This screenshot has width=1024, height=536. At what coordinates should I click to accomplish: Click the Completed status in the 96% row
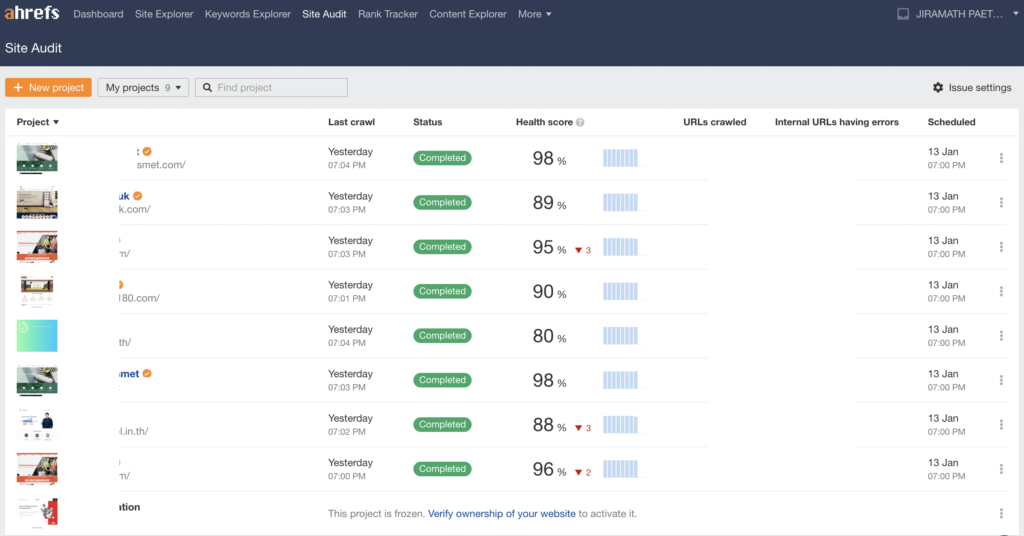click(x=442, y=469)
